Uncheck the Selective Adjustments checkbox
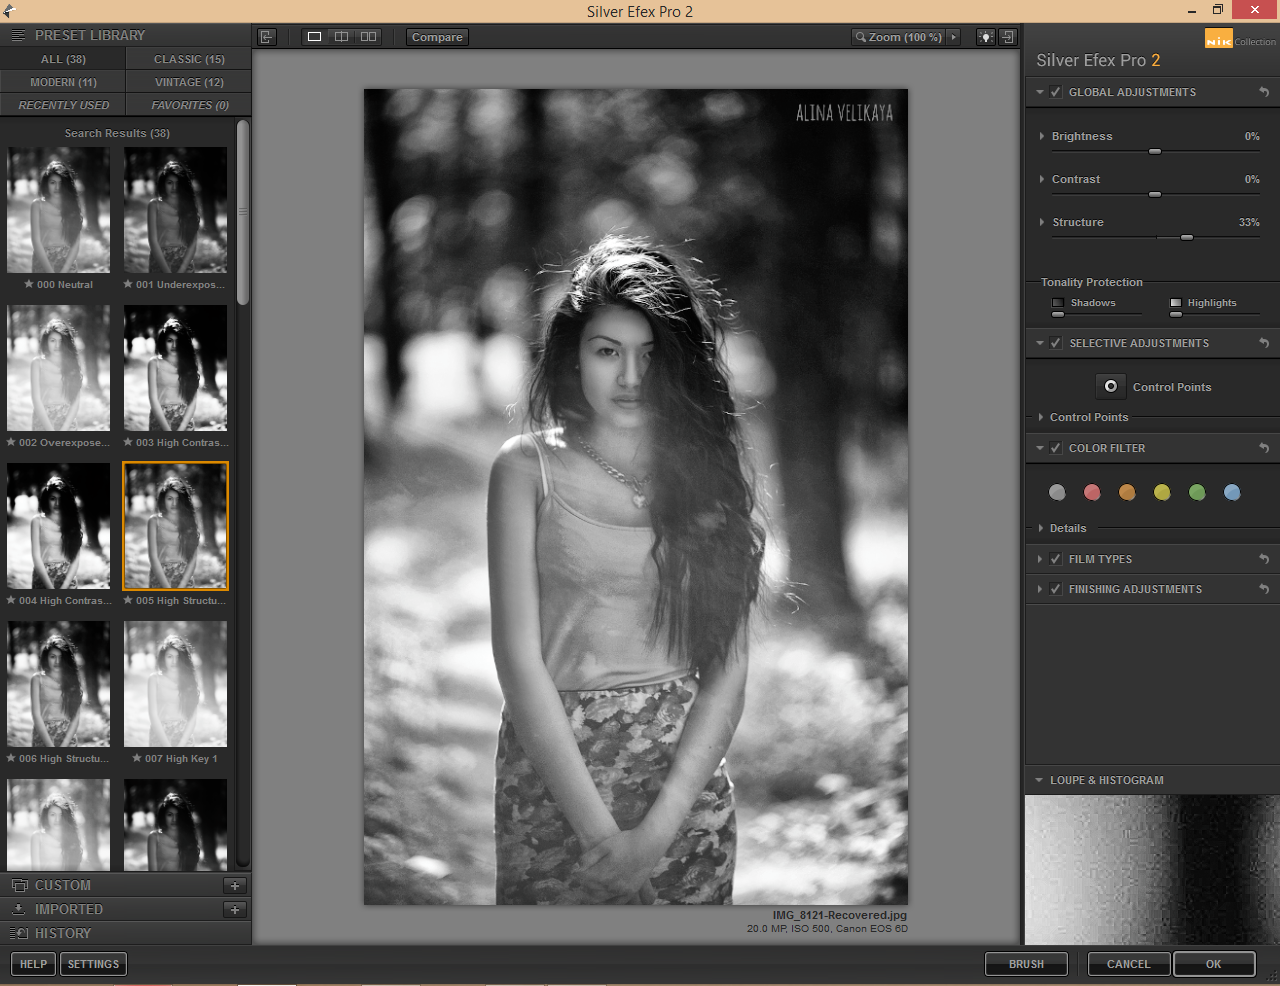Image resolution: width=1280 pixels, height=986 pixels. (1056, 343)
